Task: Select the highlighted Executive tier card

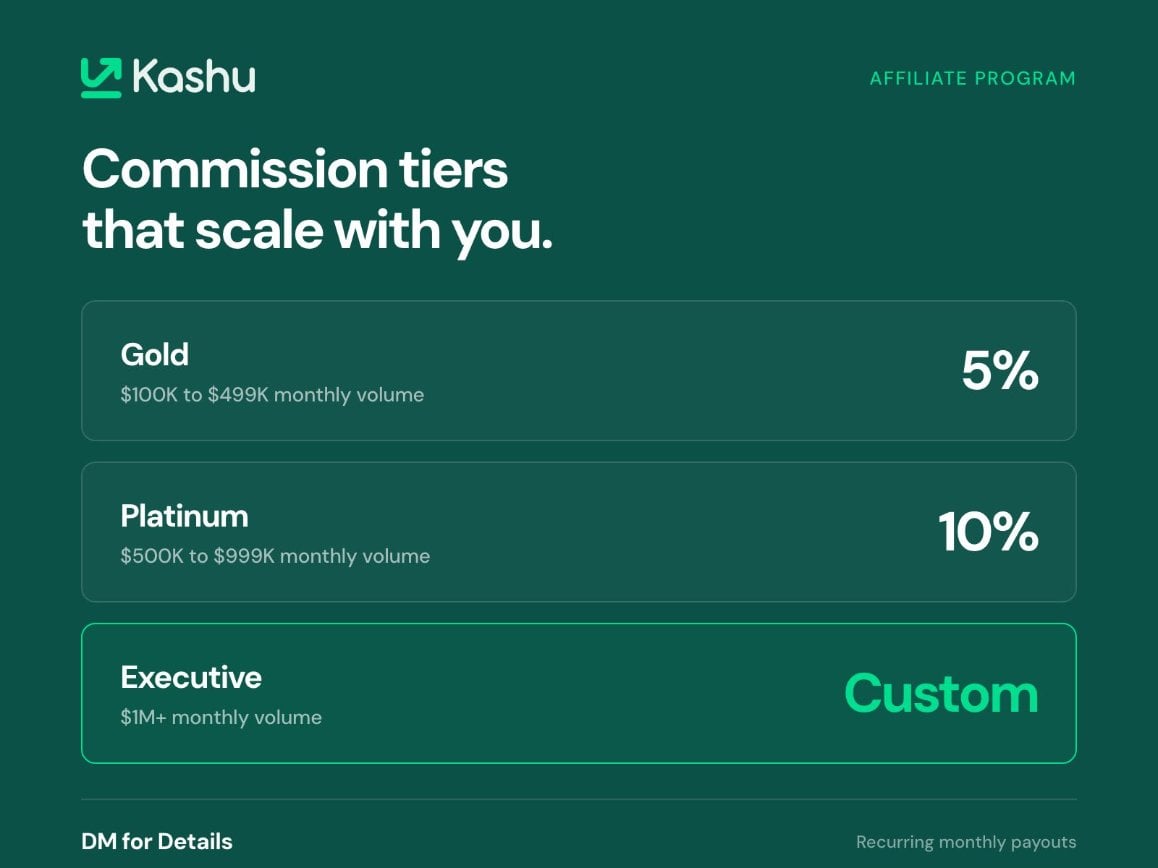Action: pyautogui.click(x=578, y=693)
